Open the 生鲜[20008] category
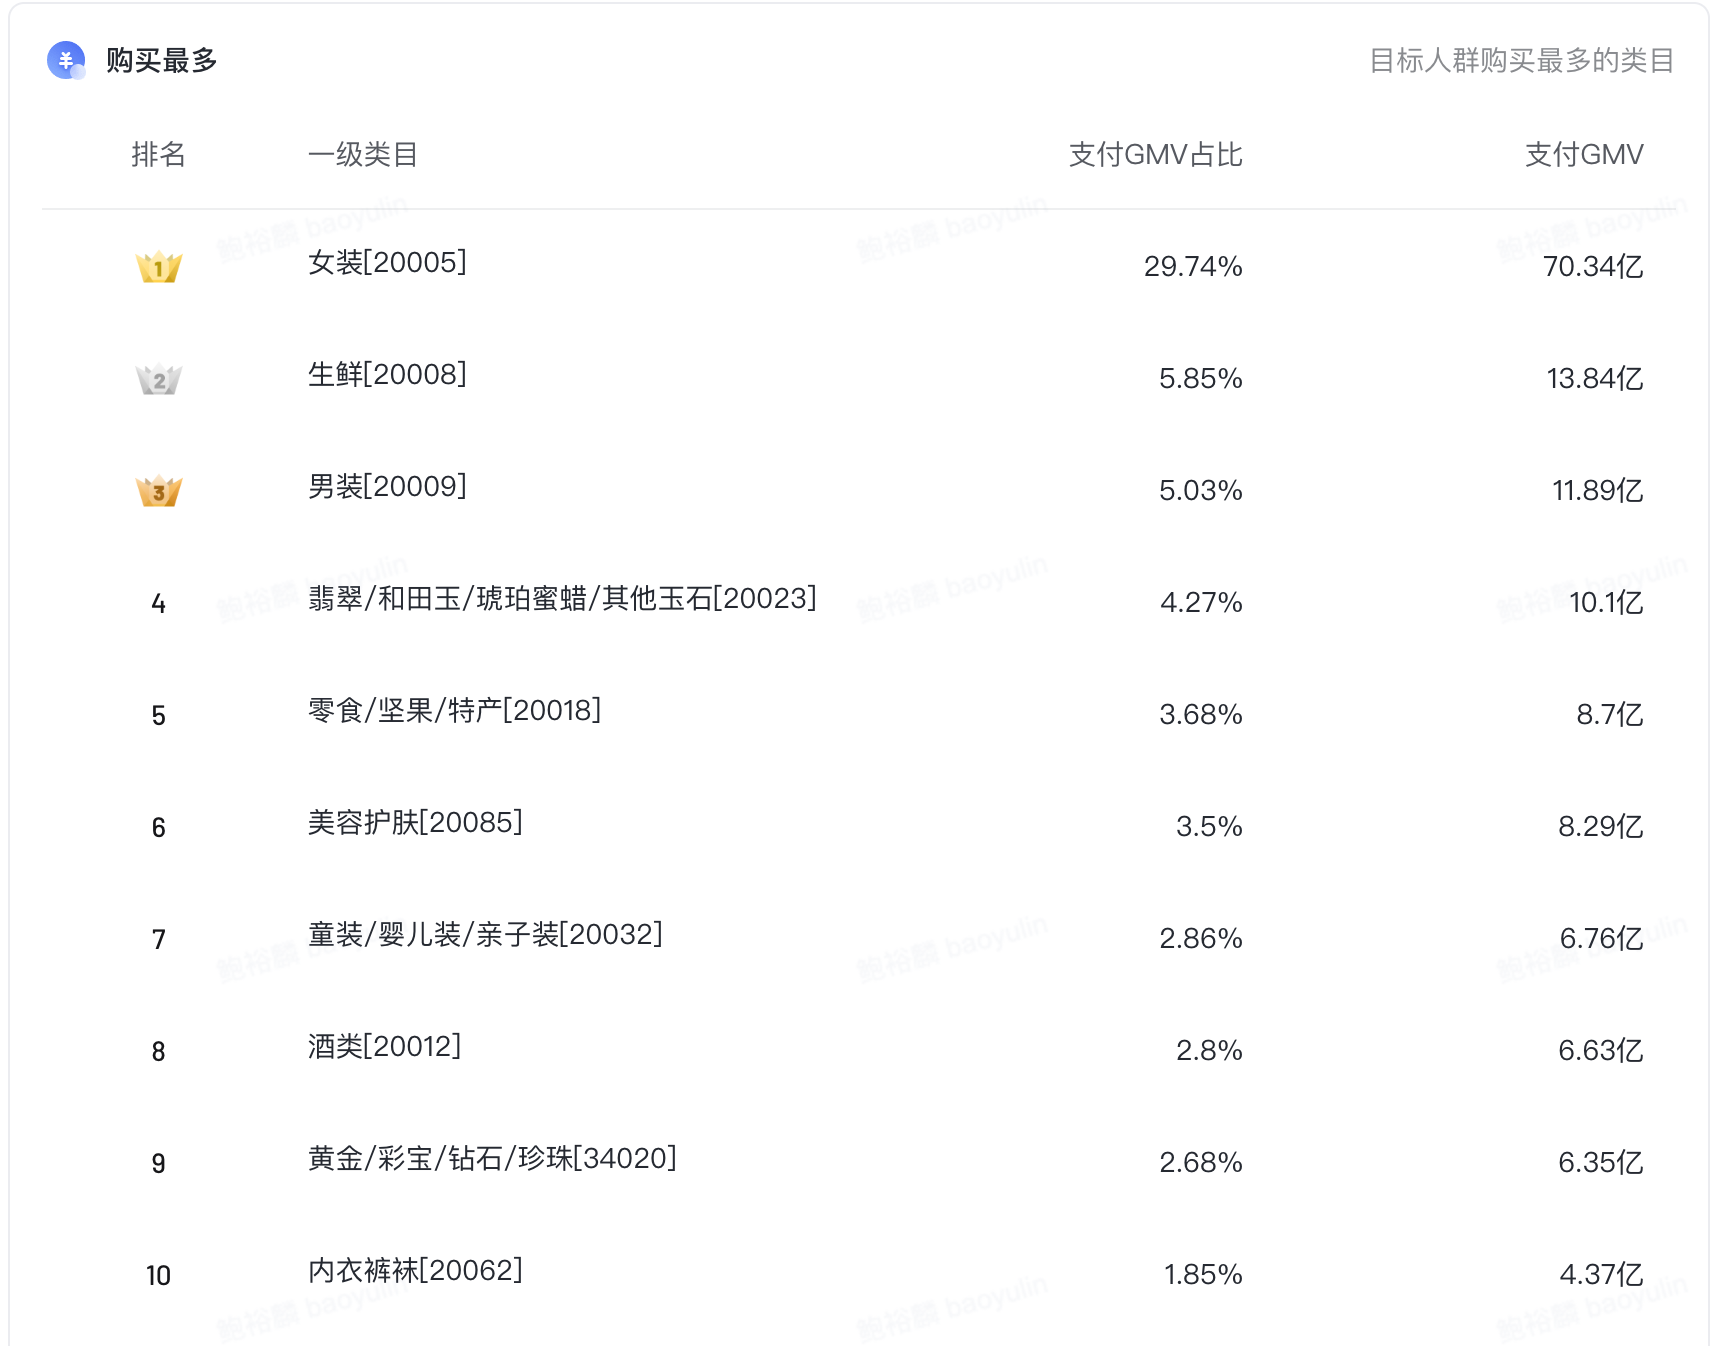 (x=387, y=375)
